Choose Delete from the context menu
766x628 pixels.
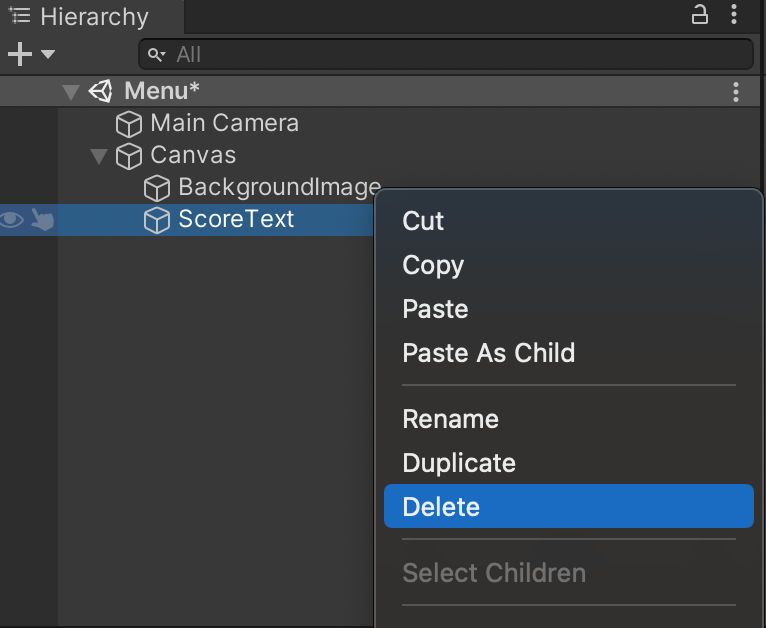click(x=441, y=507)
